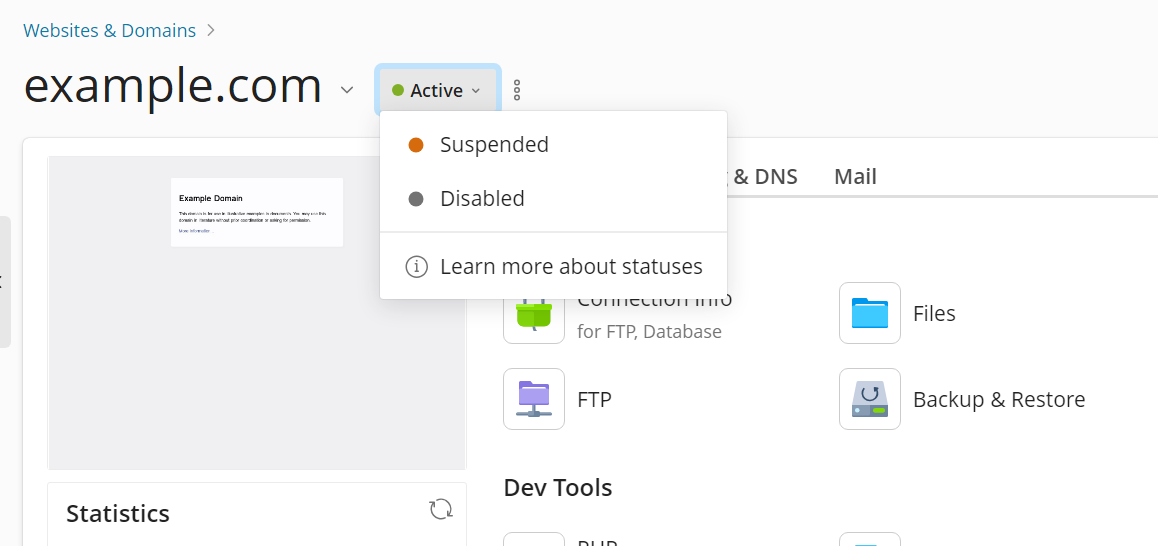This screenshot has width=1158, height=546.
Task: Open the Example Domain site preview thumbnail
Action: 256,212
